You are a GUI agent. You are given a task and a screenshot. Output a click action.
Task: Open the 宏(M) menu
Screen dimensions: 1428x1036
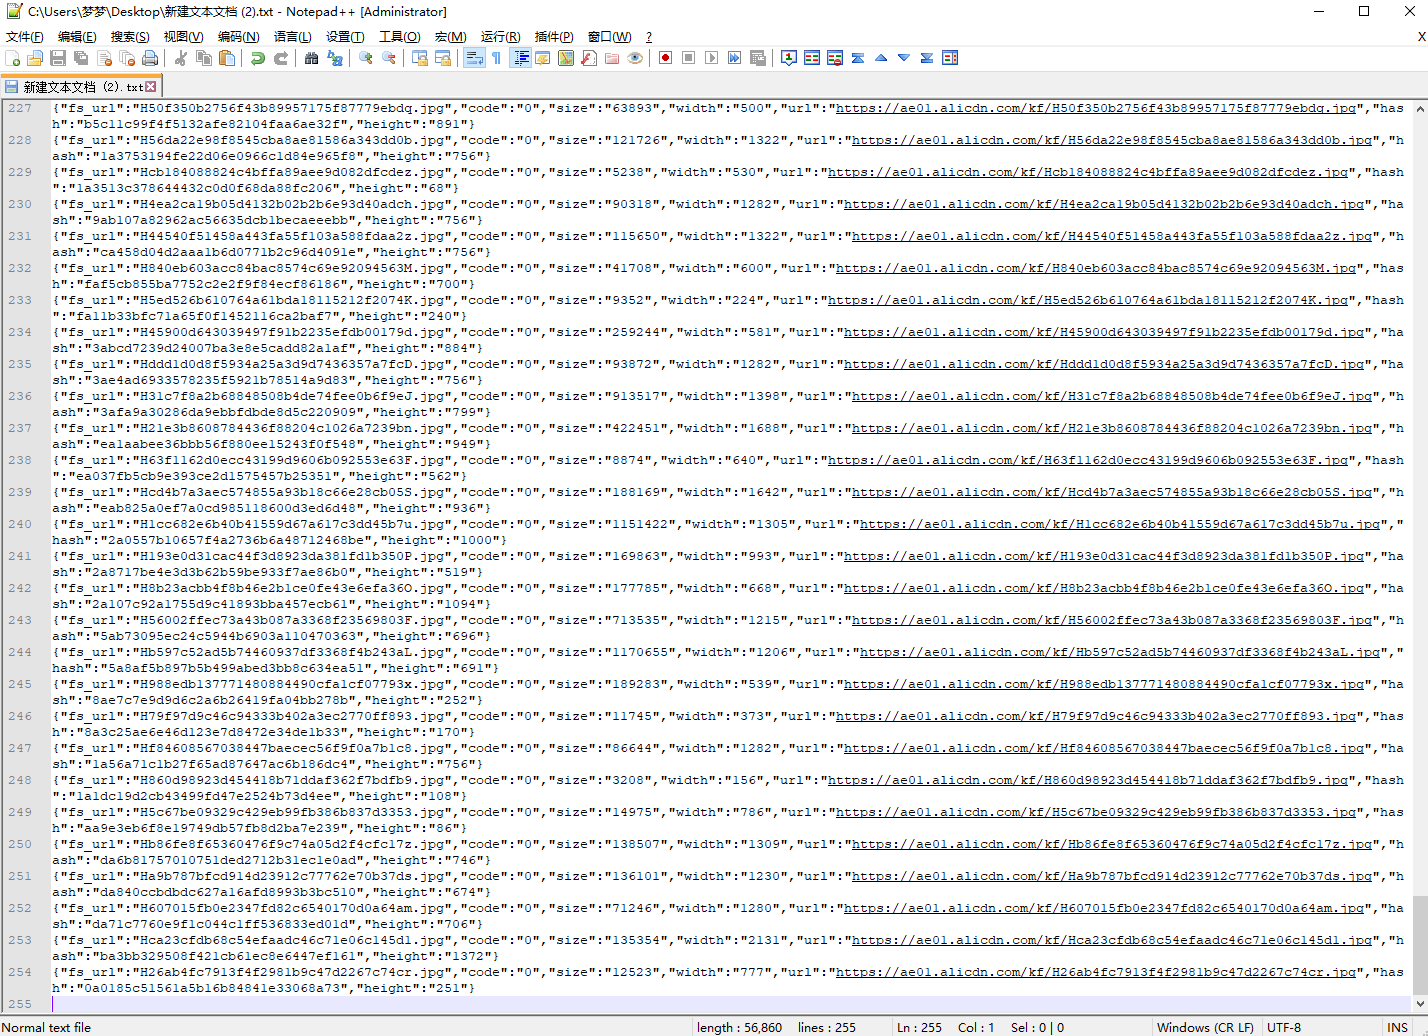(450, 37)
